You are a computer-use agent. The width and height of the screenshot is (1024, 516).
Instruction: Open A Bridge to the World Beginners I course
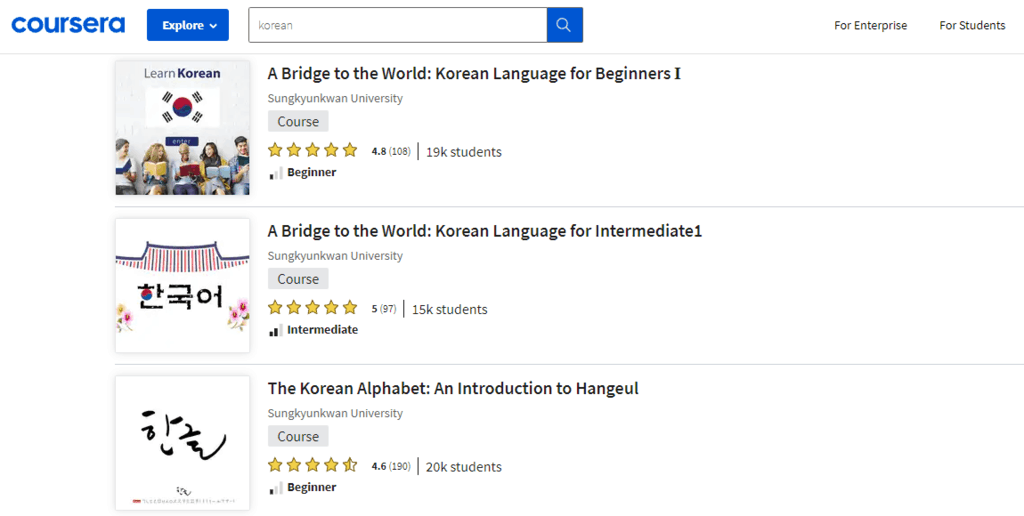pos(474,74)
